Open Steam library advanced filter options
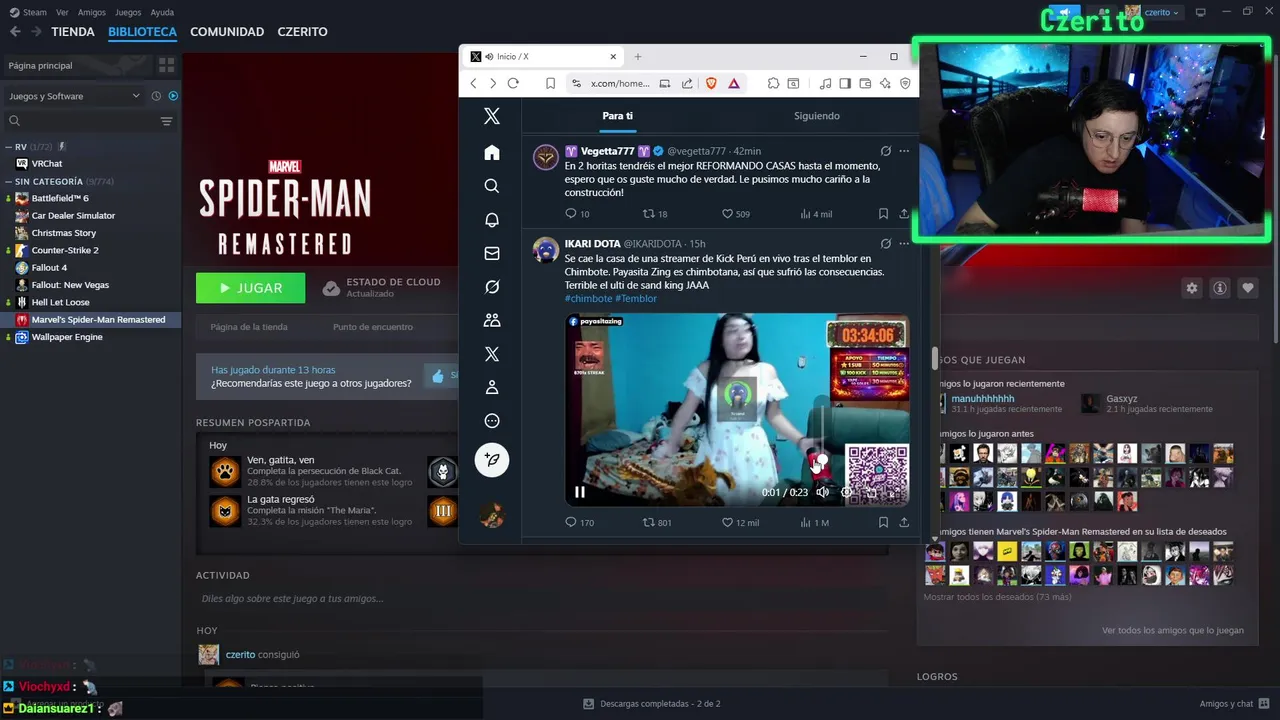This screenshot has width=1280, height=720. point(166,121)
